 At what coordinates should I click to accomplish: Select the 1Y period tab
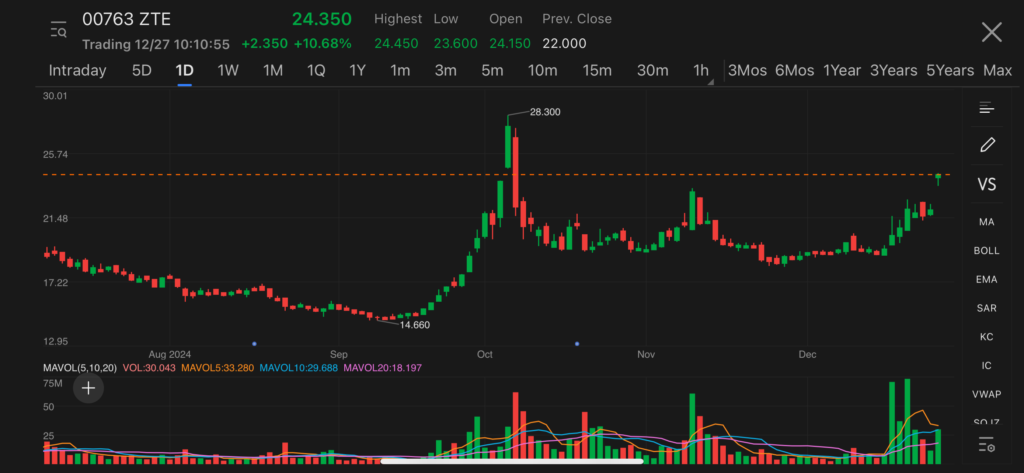pyautogui.click(x=357, y=71)
